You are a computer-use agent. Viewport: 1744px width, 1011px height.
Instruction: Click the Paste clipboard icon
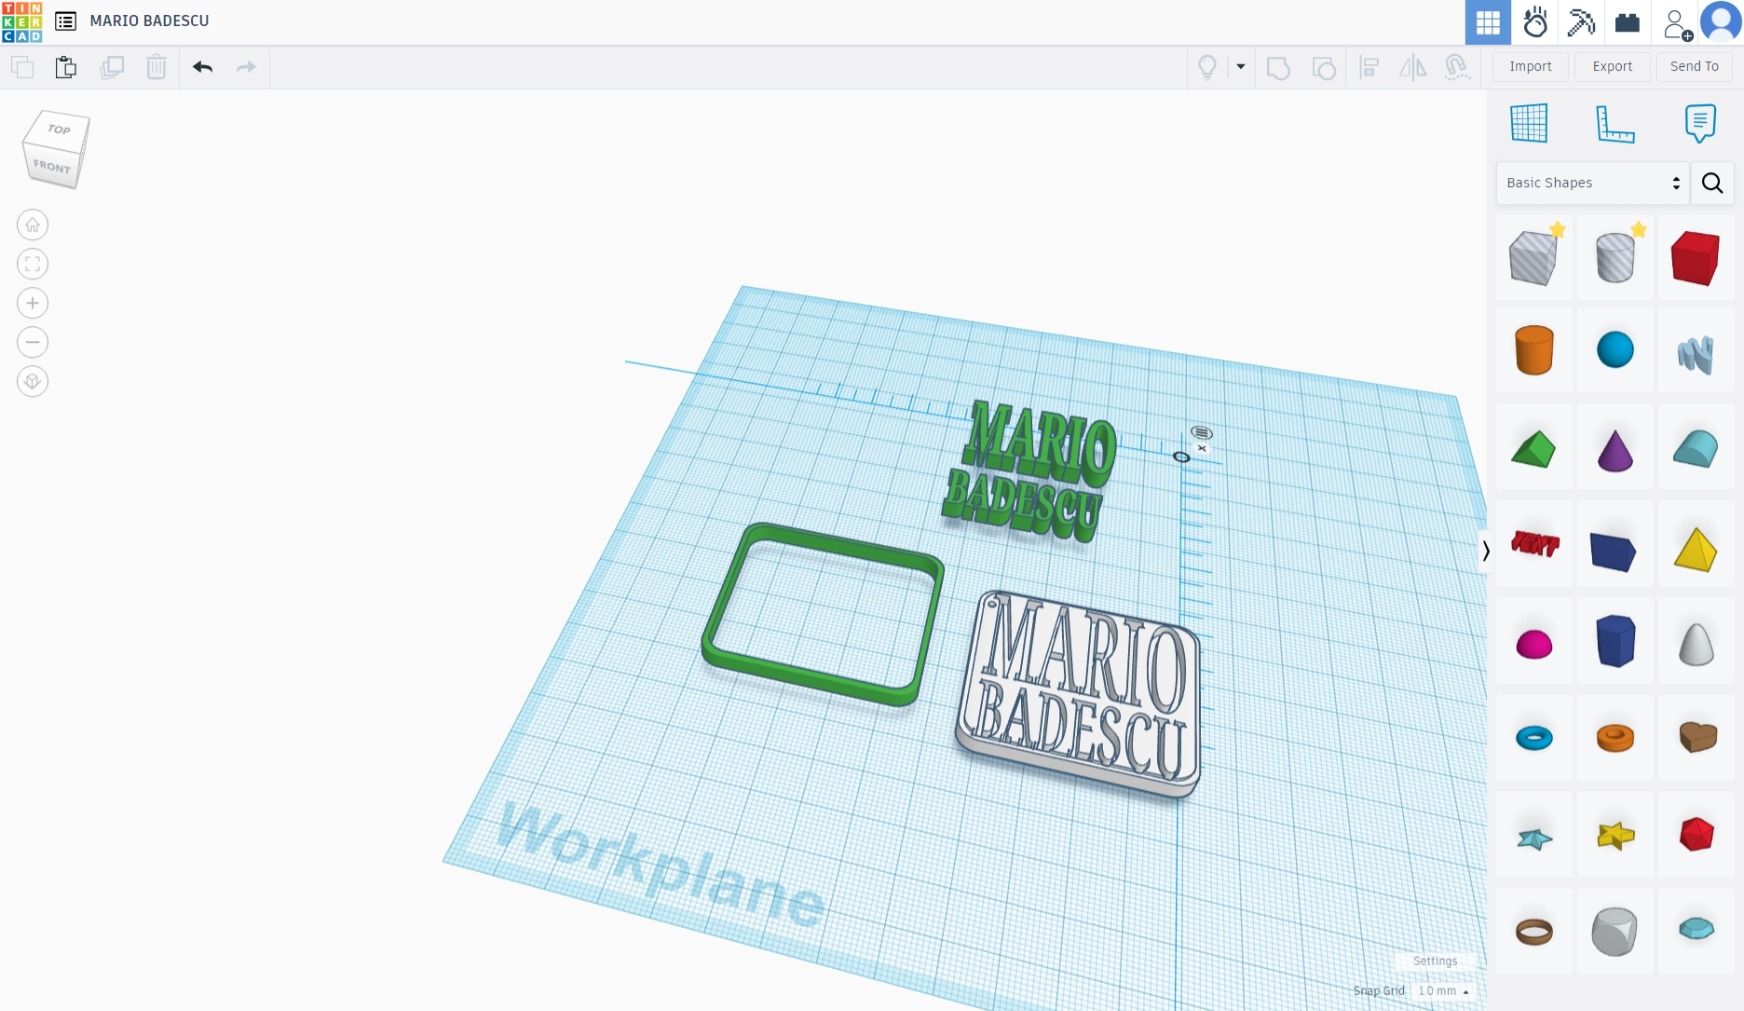point(66,67)
